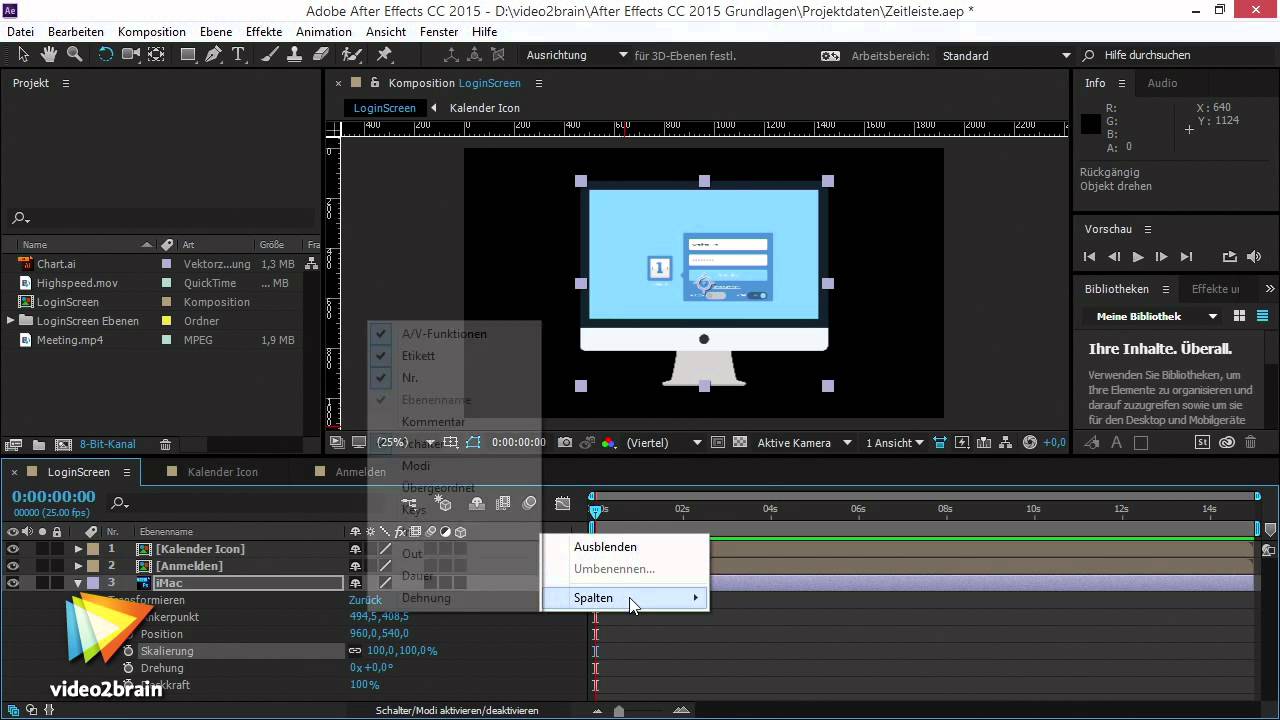The height and width of the screenshot is (720, 1280).
Task: Click Schalter/Modi aktivieren/deaktivieren button
Action: tap(457, 711)
